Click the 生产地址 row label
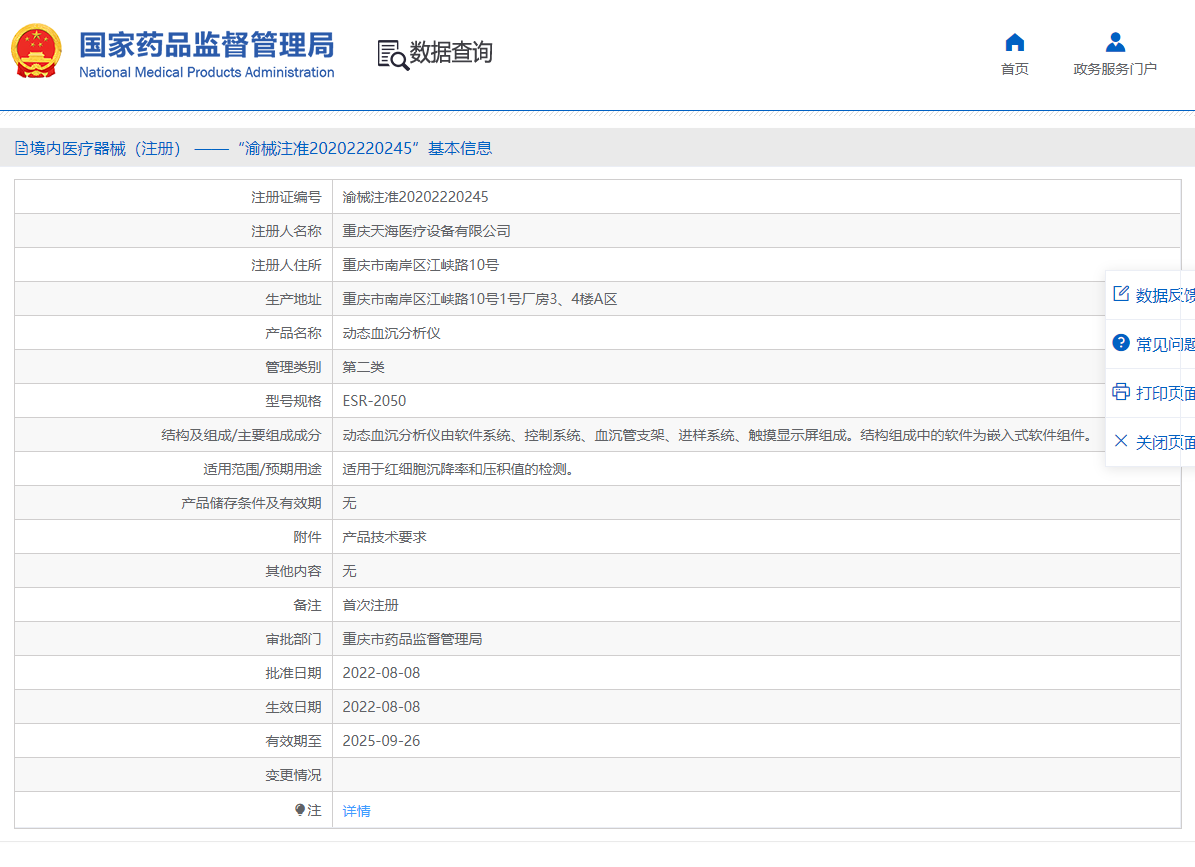 pyautogui.click(x=293, y=299)
